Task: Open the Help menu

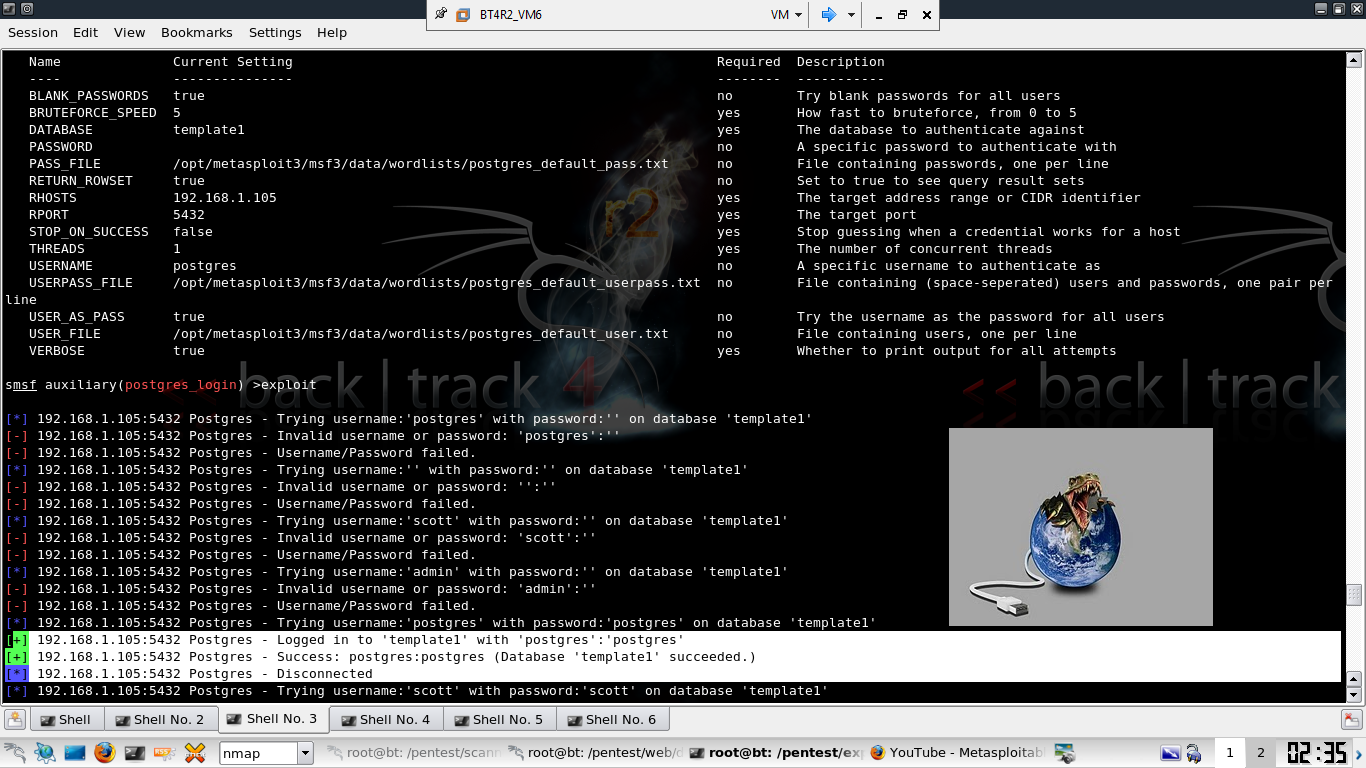Action: [x=332, y=32]
